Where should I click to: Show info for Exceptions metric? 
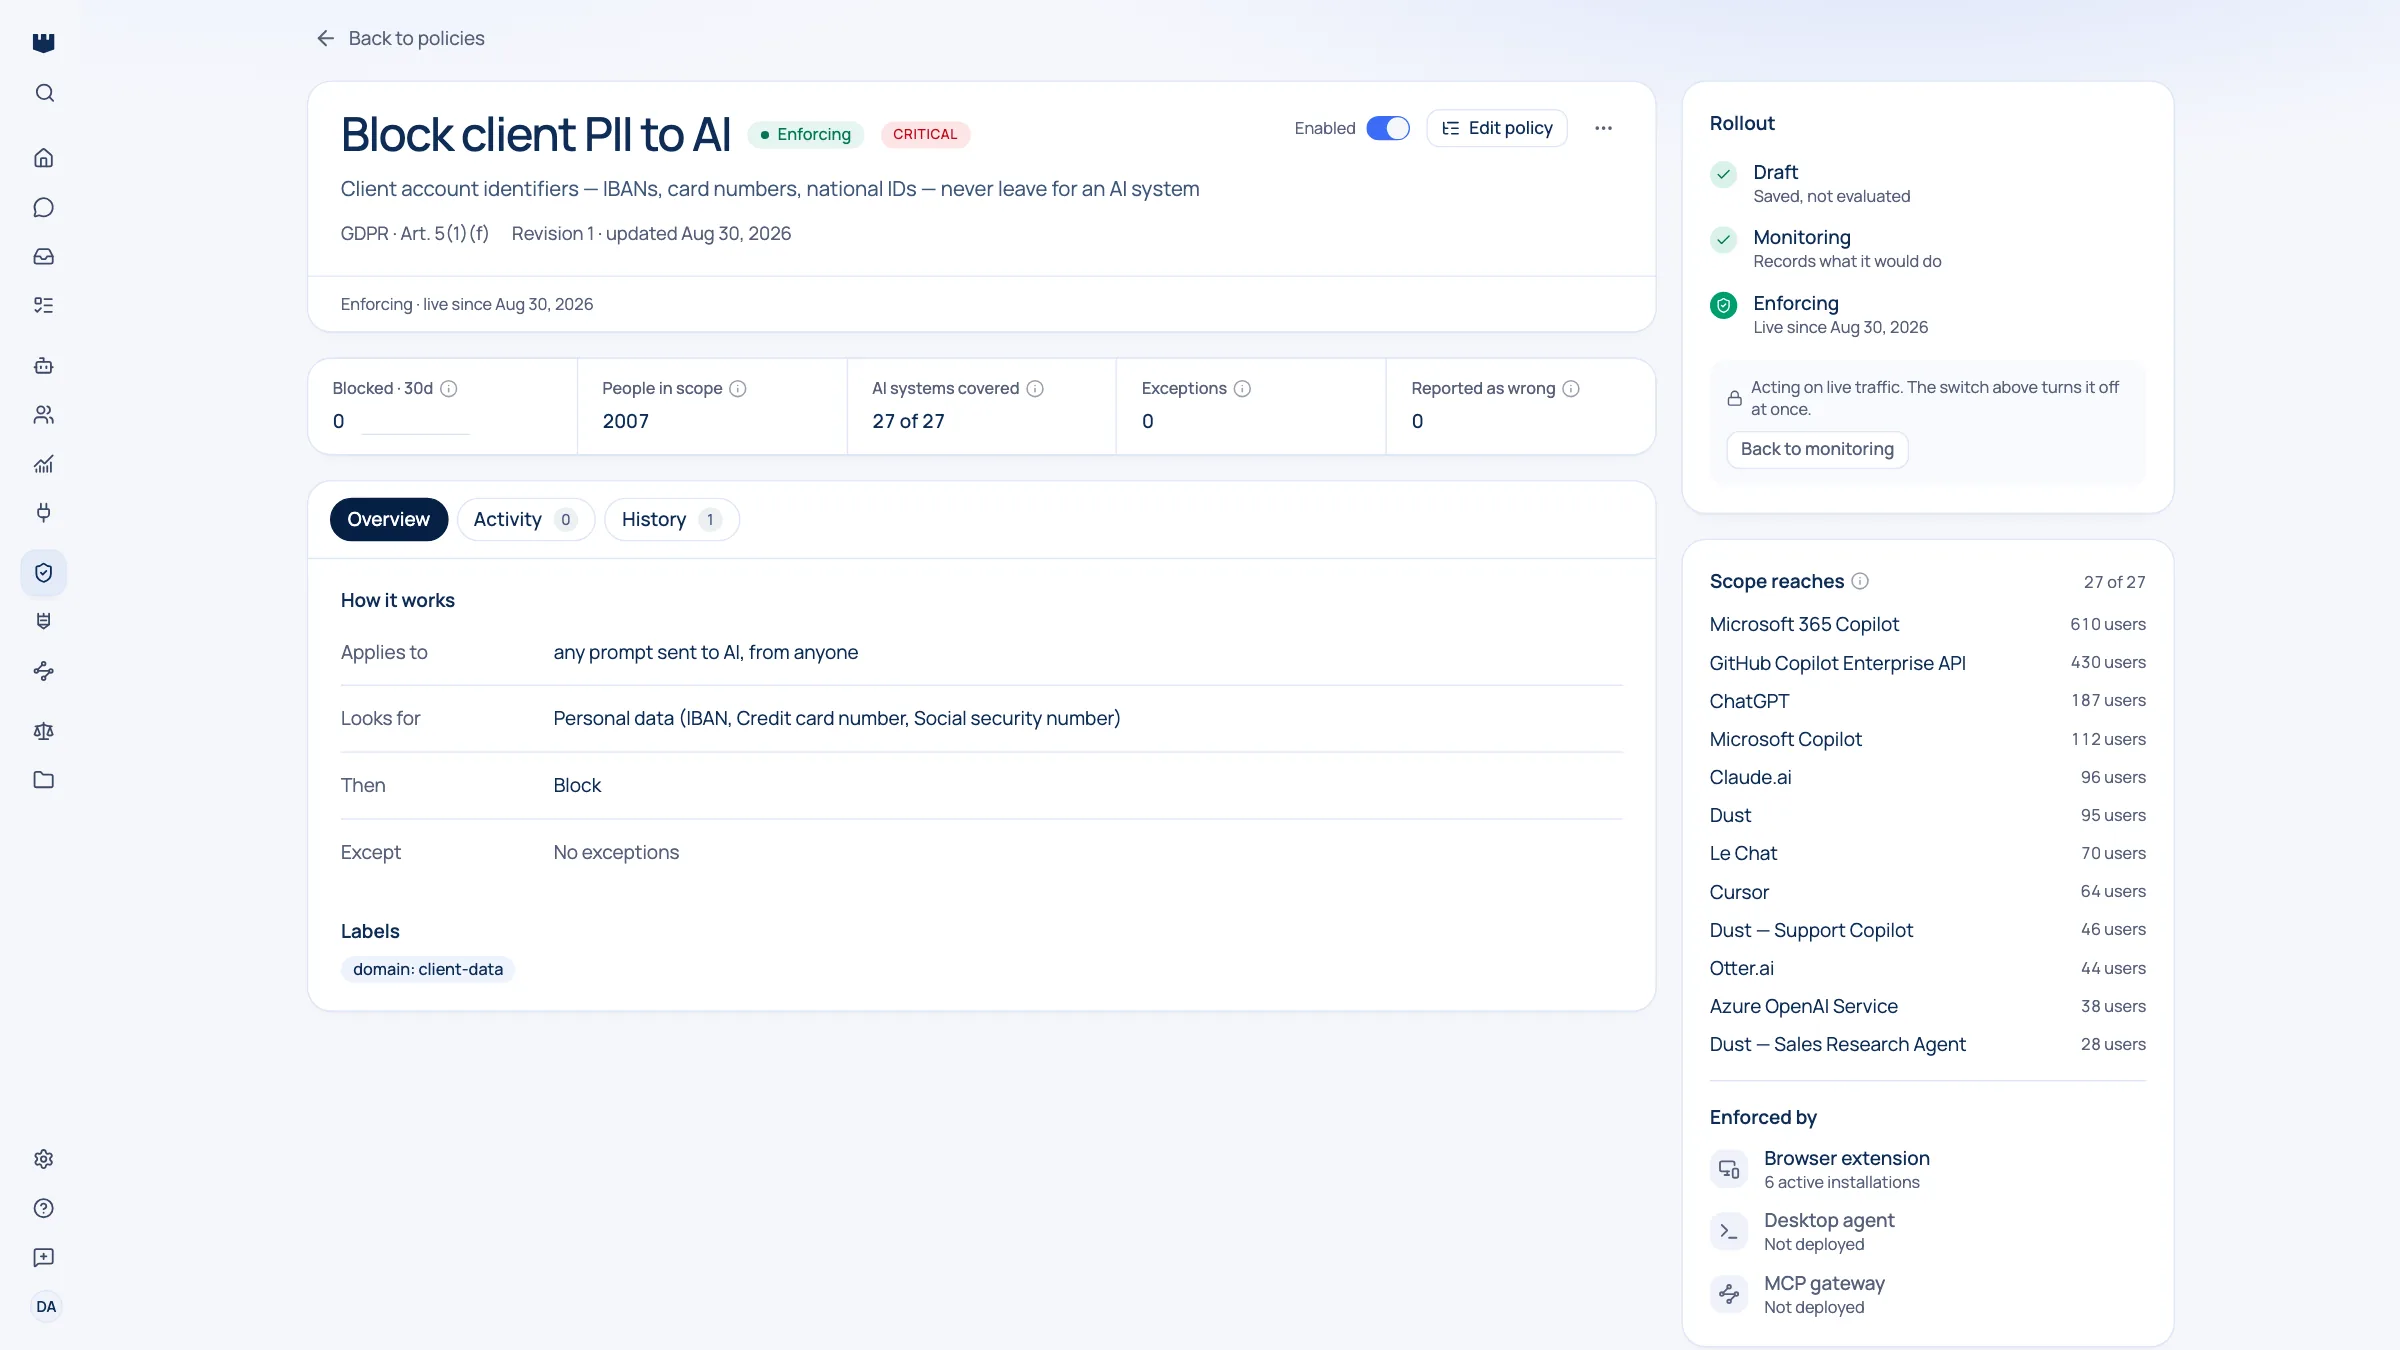pos(1242,389)
